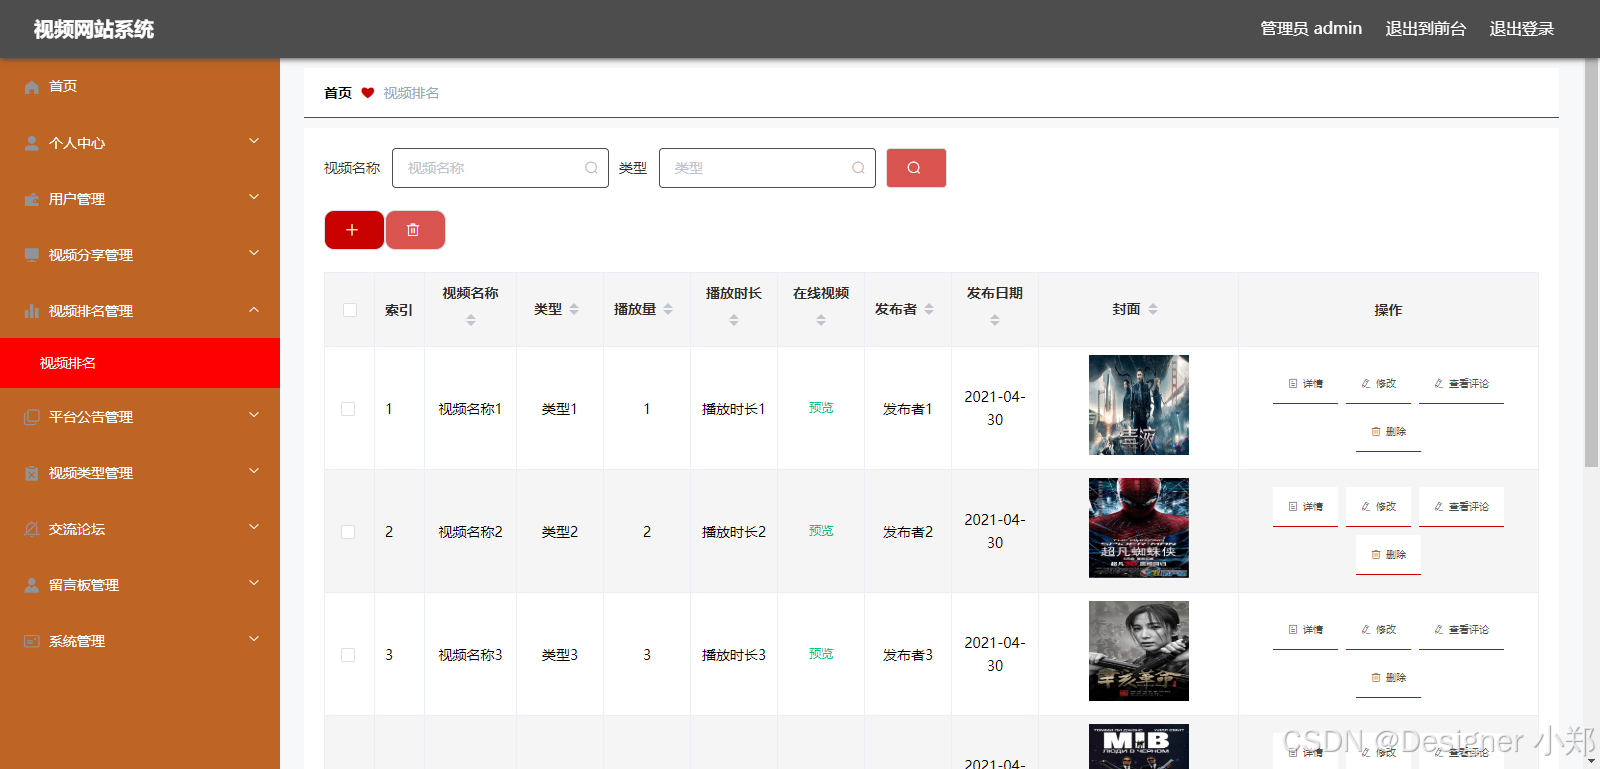This screenshot has width=1600, height=769.
Task: Open 详情 for 视频名称1
Action: pyautogui.click(x=1305, y=384)
